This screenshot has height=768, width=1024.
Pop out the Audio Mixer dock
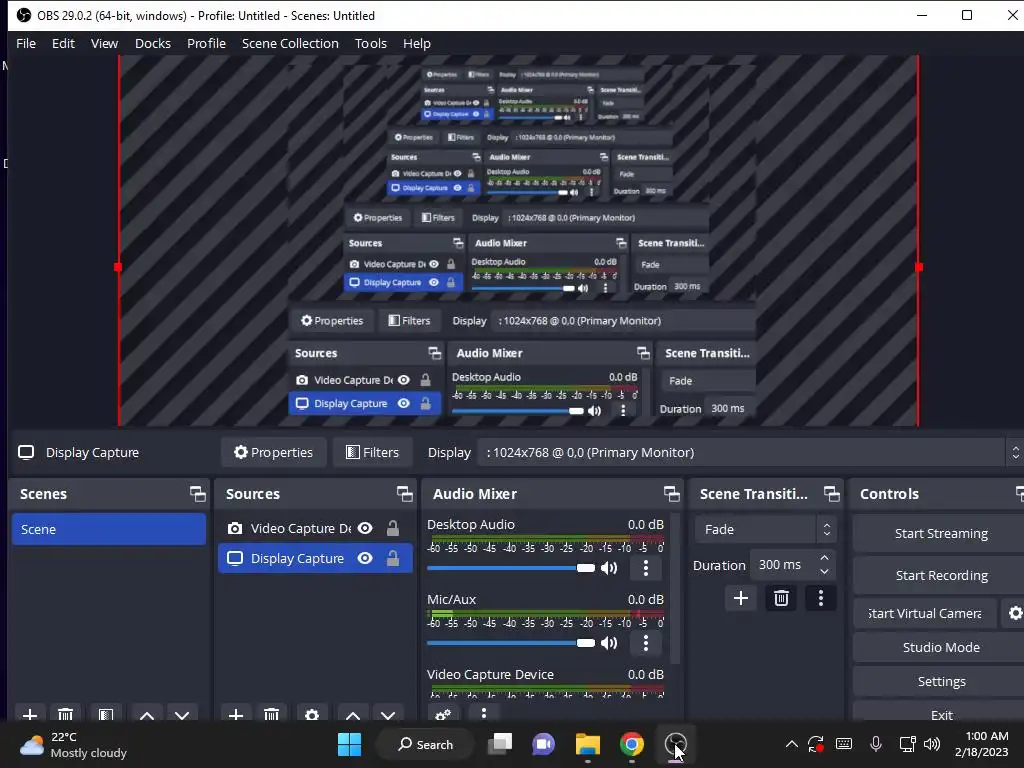tap(671, 494)
